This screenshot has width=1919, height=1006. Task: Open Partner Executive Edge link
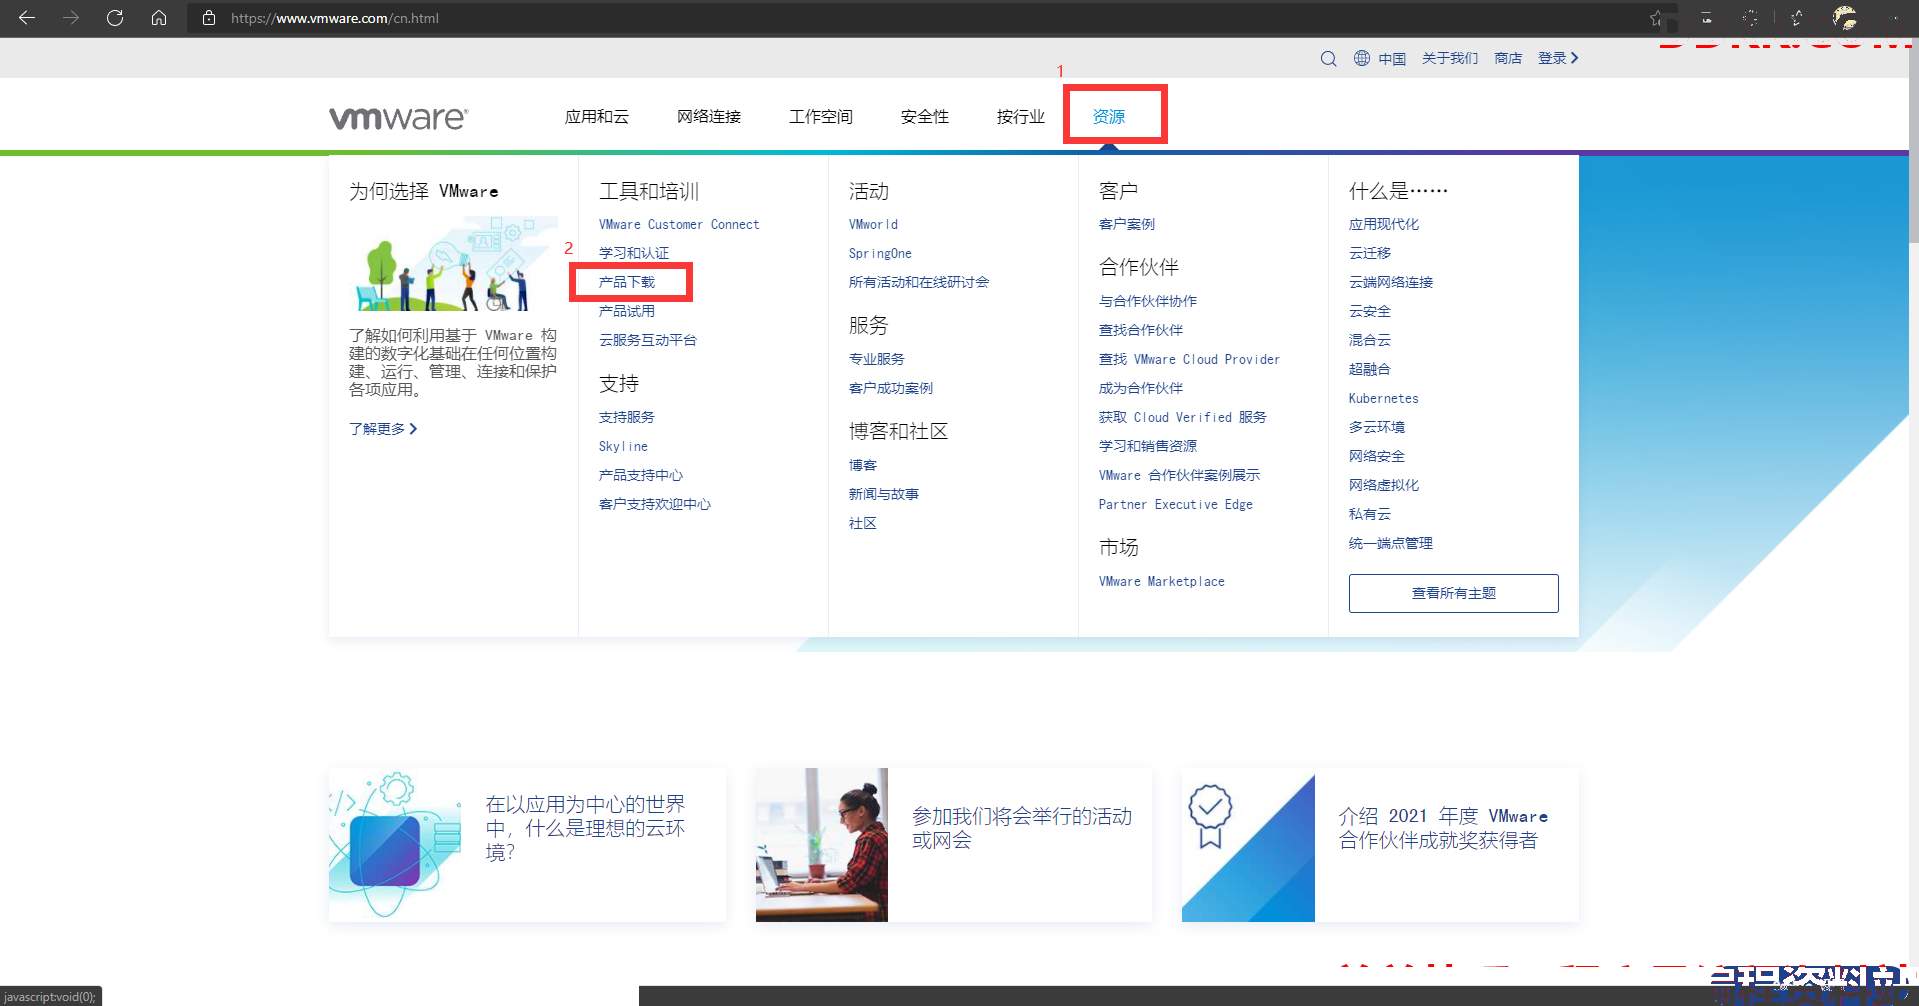tap(1176, 505)
